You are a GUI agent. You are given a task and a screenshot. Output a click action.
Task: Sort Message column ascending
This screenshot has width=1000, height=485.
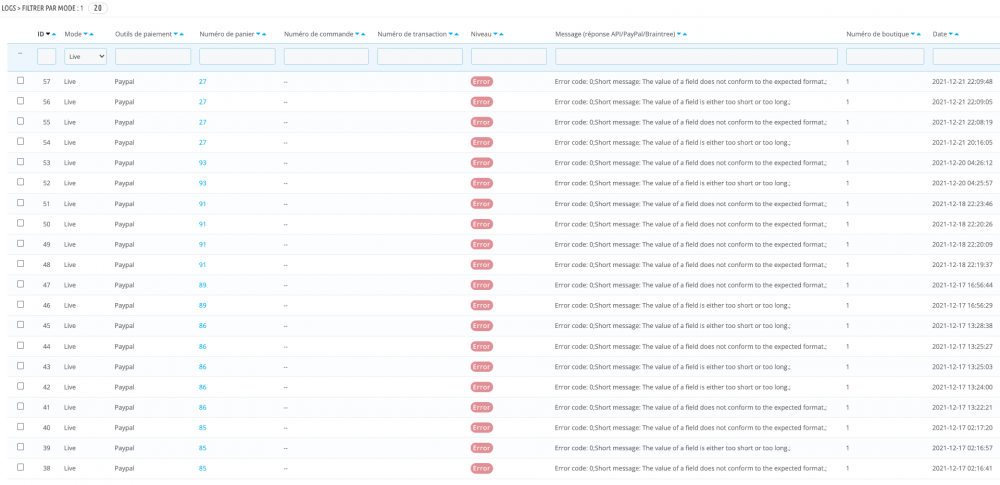[x=684, y=34]
